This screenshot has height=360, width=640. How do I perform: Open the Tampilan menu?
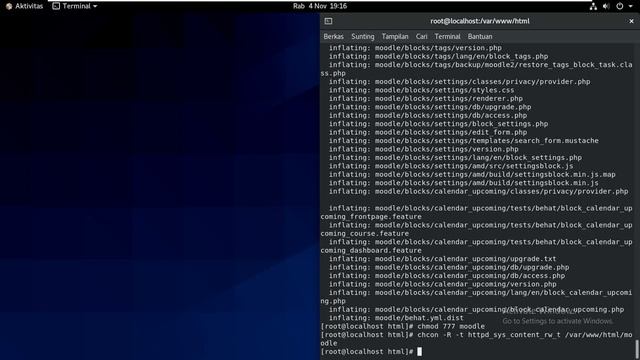[x=395, y=36]
